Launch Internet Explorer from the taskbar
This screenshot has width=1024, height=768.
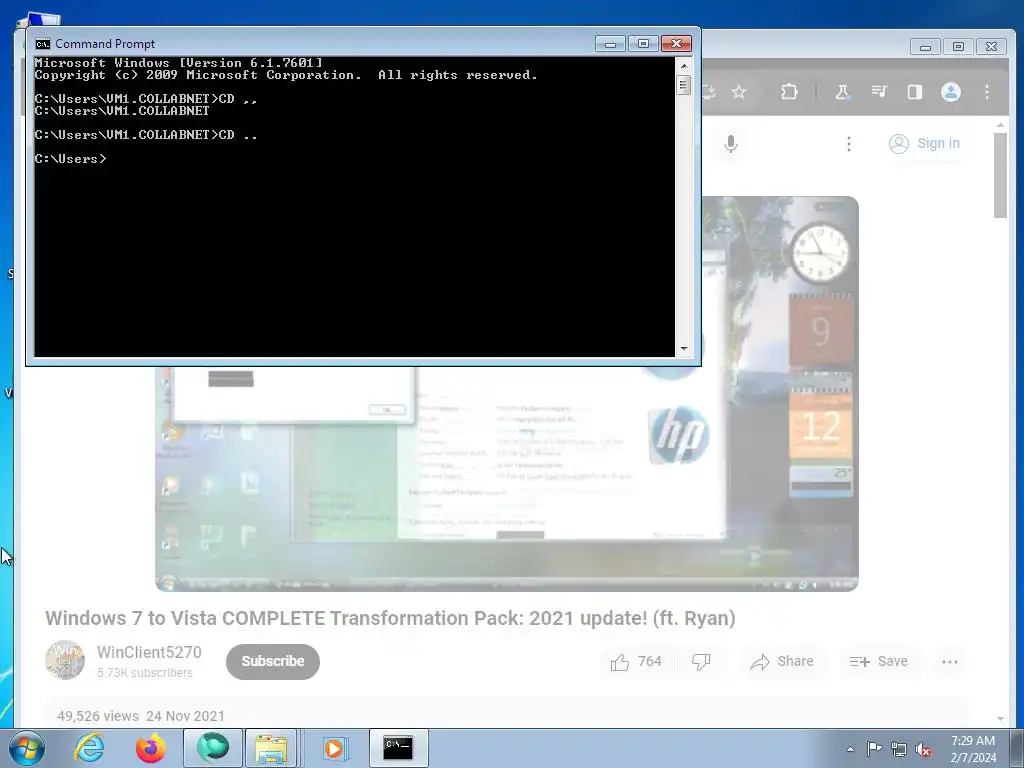pos(89,748)
